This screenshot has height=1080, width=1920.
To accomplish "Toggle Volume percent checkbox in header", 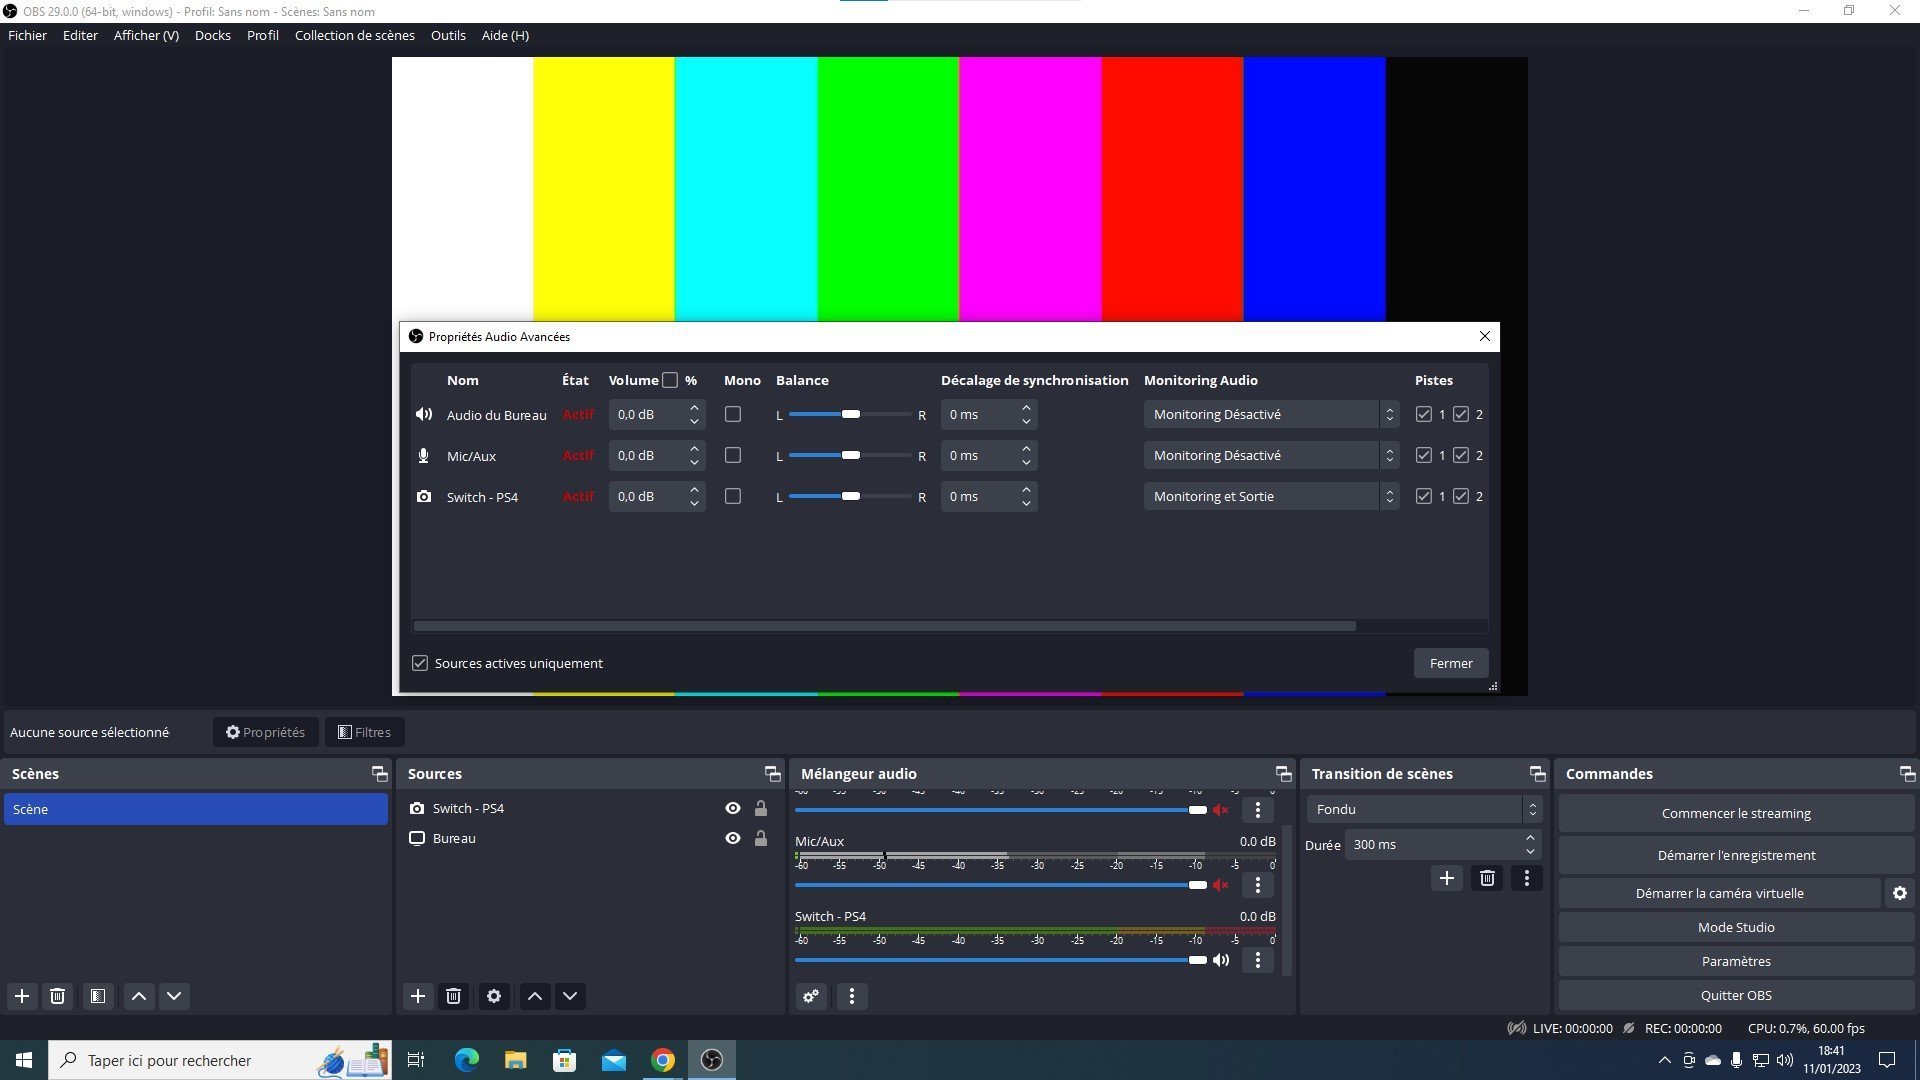I will click(x=670, y=380).
